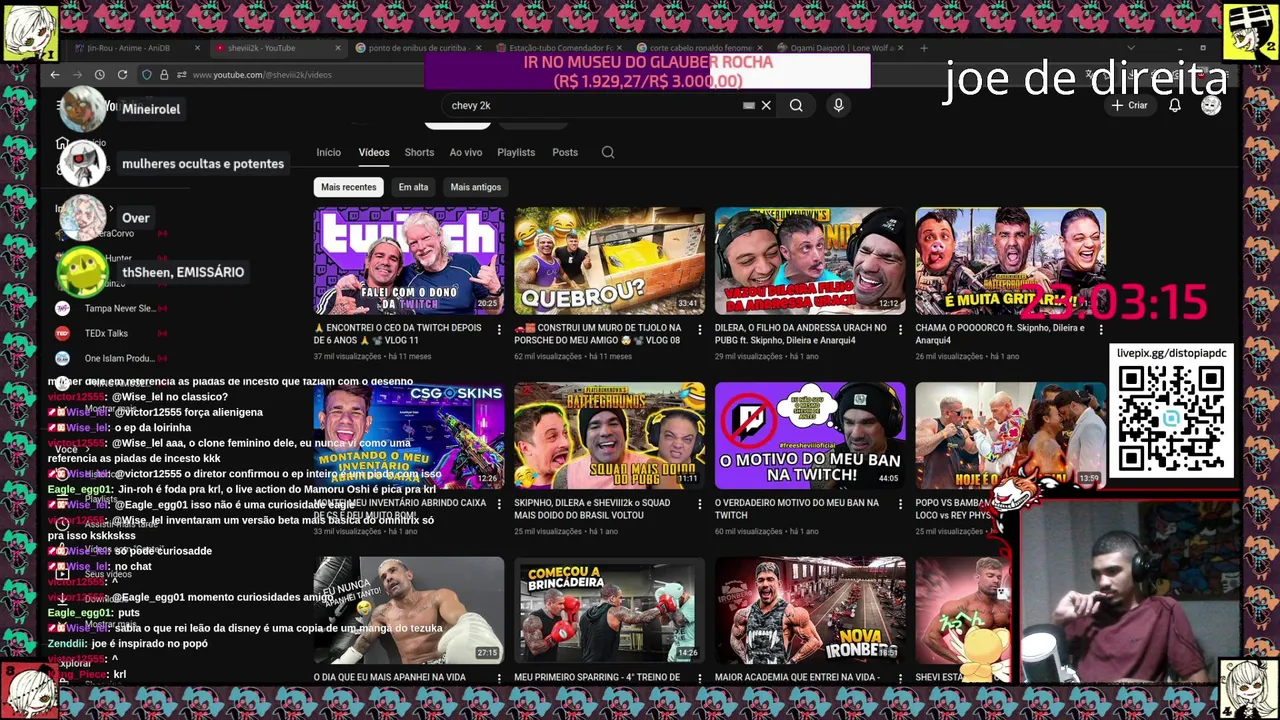This screenshot has width=1280, height=720.
Task: Open options for 'DILERA, O FILHO DA ANDRESSA' video
Action: point(900,329)
